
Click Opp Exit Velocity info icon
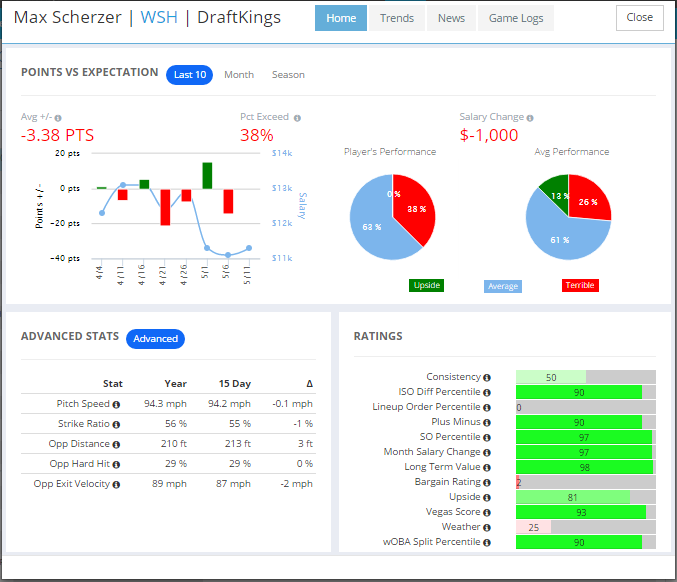pyautogui.click(x=116, y=484)
